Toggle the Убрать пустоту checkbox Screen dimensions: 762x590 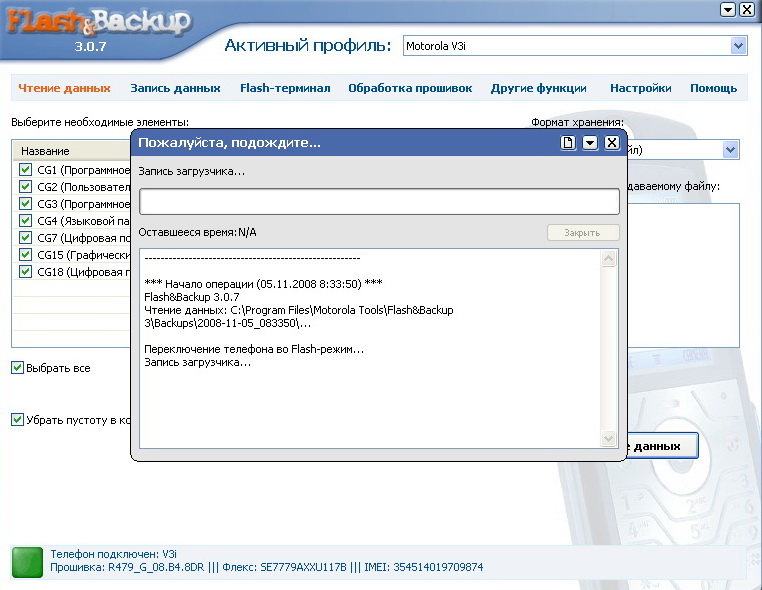[x=17, y=419]
